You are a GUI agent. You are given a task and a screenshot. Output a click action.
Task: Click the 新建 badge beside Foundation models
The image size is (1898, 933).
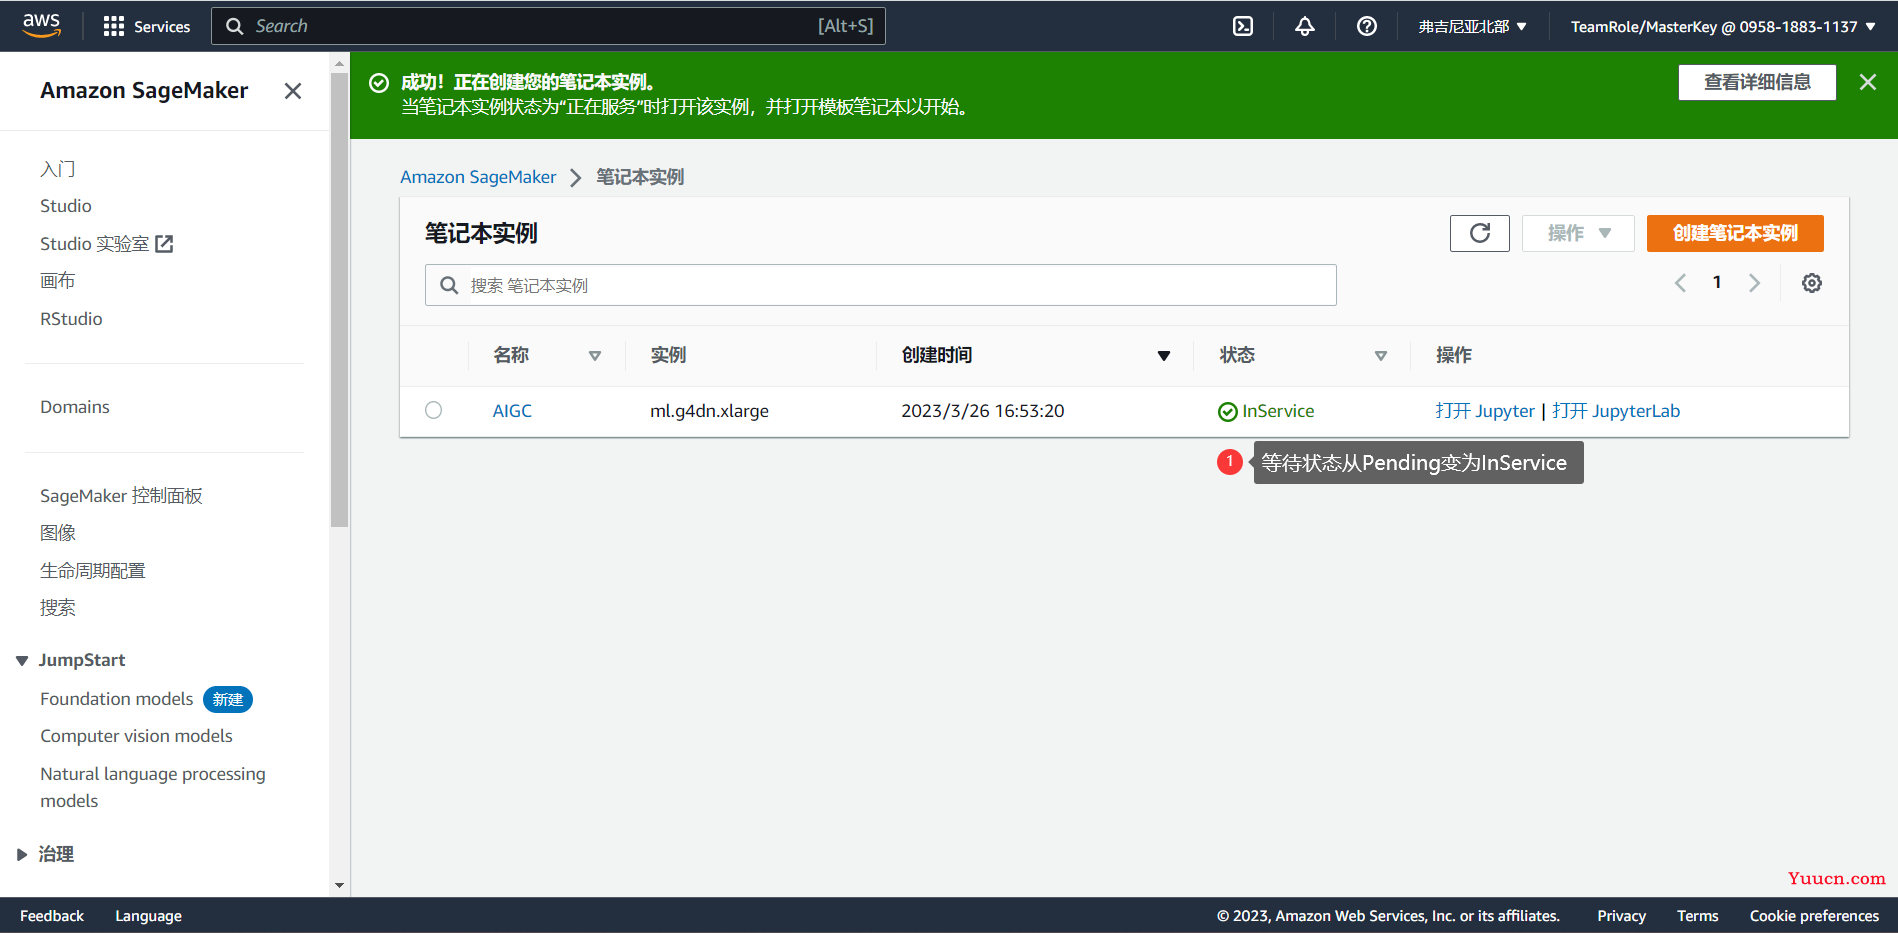click(228, 700)
